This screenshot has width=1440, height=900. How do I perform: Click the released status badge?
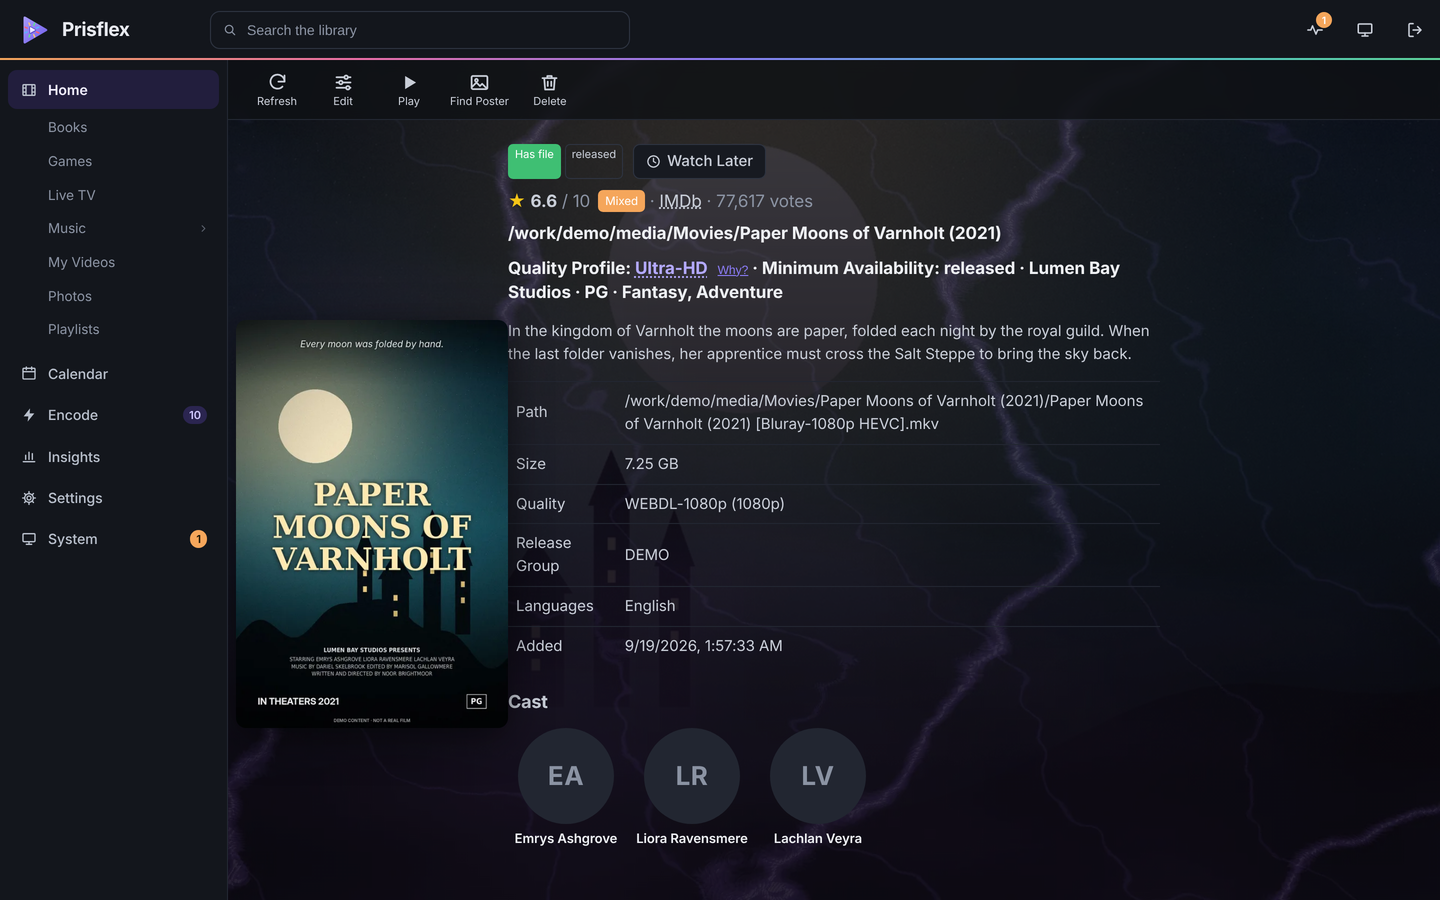point(594,161)
